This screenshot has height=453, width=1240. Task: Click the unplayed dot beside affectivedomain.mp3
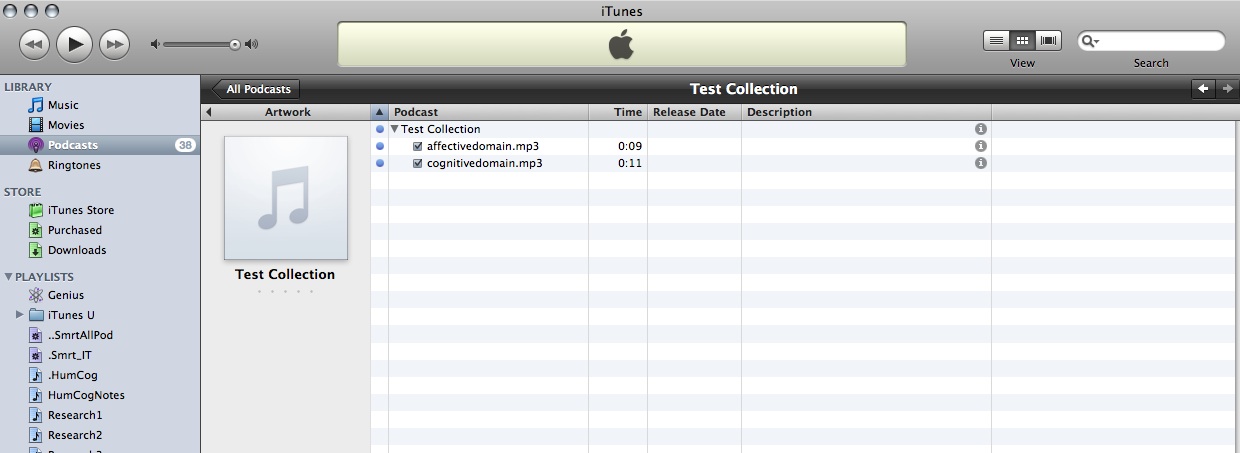point(379,146)
